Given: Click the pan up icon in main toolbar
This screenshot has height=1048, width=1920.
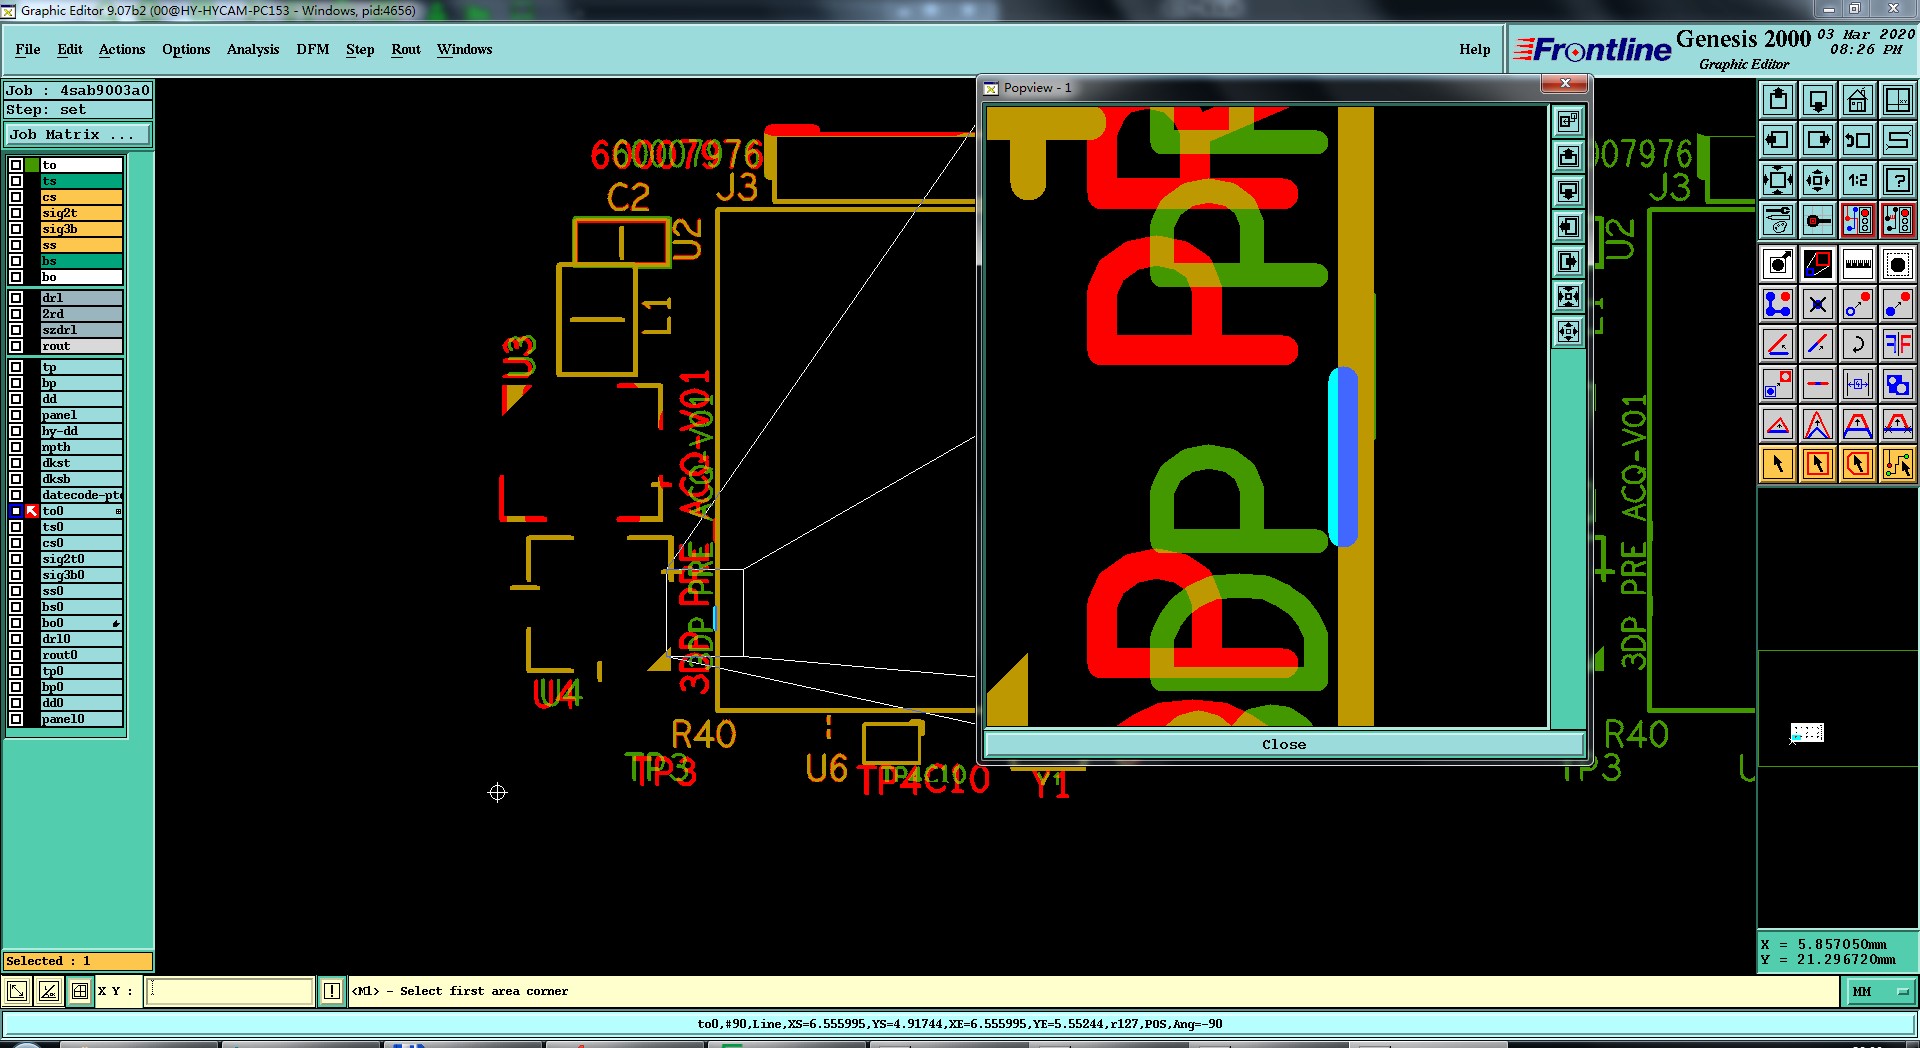Looking at the screenshot, I should point(1778,100).
